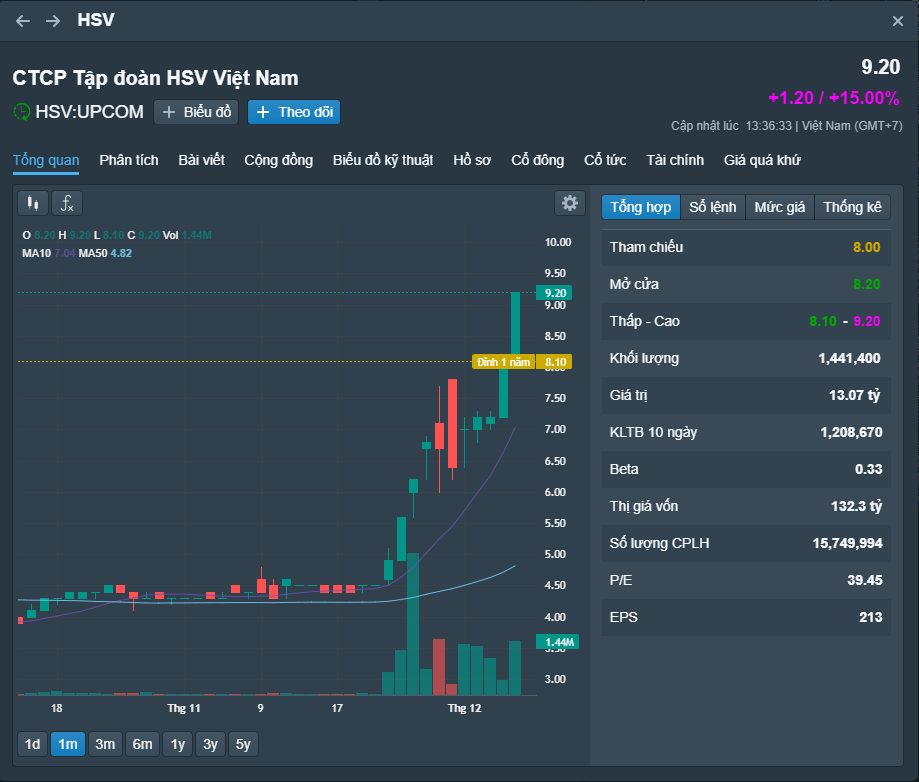Select the Thống kê panel tab

pyautogui.click(x=852, y=207)
